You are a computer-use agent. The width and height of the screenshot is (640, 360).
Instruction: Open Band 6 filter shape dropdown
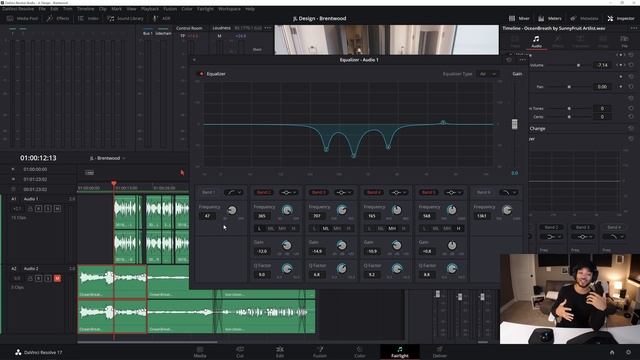[x=509, y=192]
